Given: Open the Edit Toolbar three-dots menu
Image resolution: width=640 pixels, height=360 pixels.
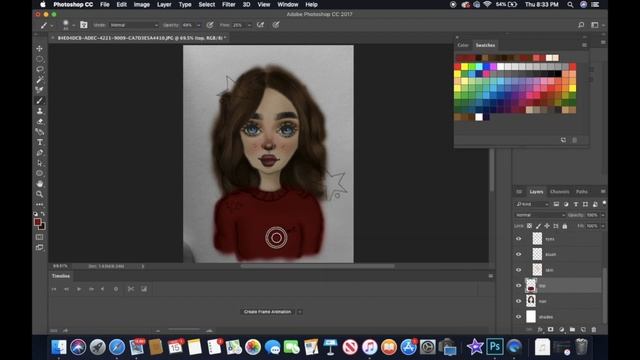Looking at the screenshot, I should click(40, 204).
